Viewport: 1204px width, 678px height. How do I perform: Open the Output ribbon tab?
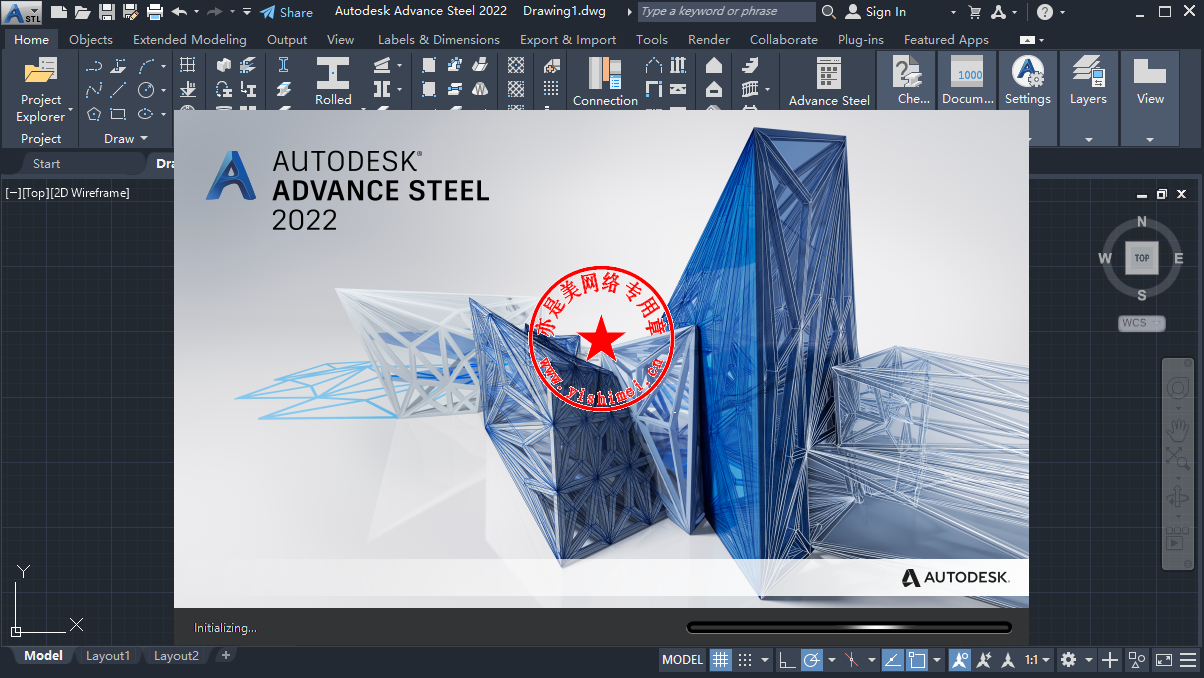pos(287,40)
